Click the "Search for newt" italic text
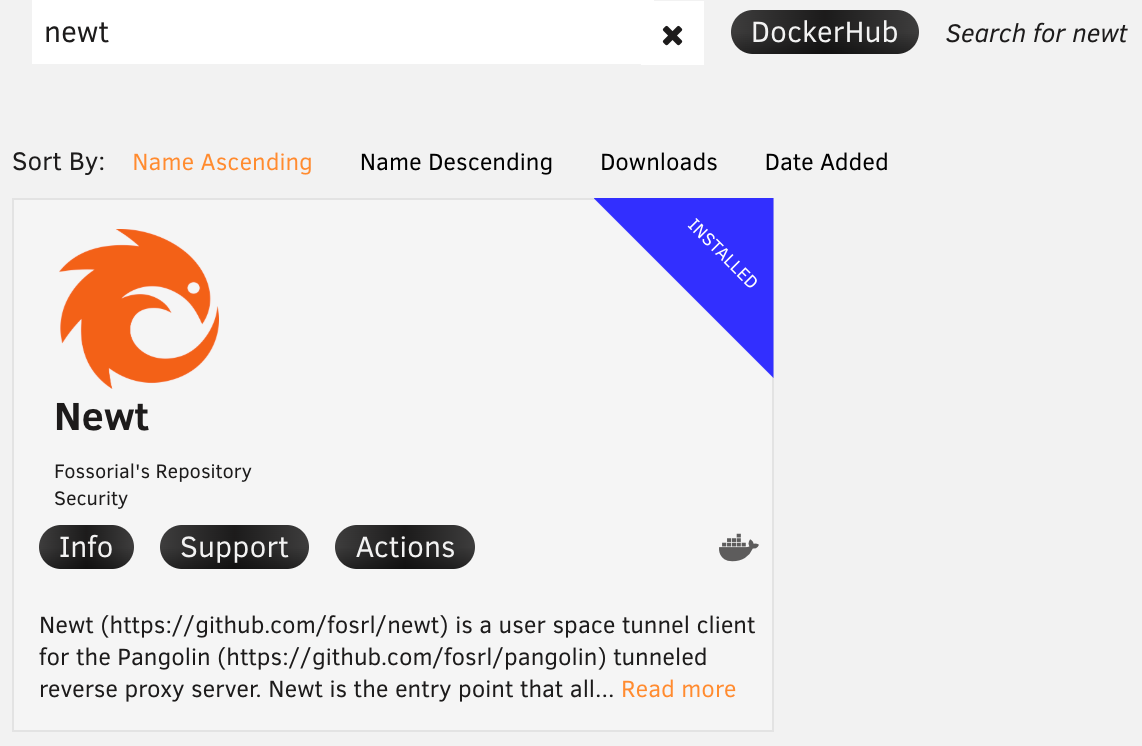Screen dimensions: 1142x746 (x=1036, y=34)
